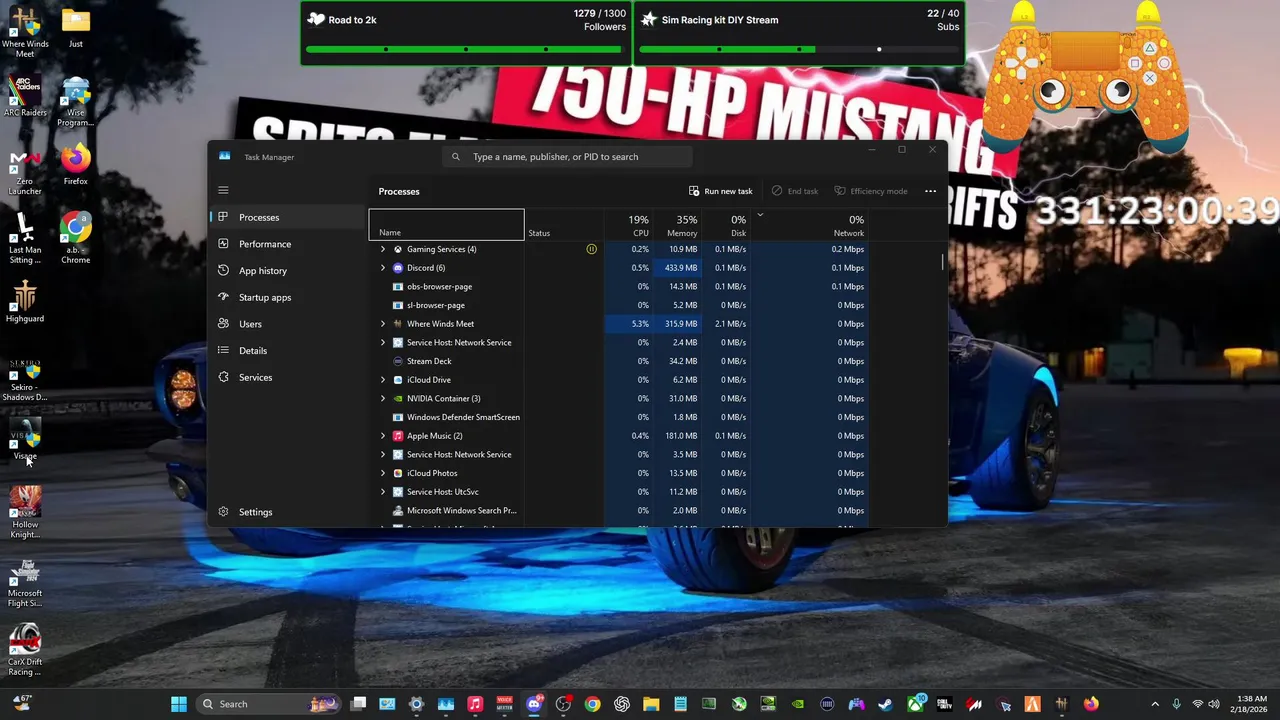Expand the Discord (6) process group
This screenshot has width=1280, height=720.
(x=383, y=268)
